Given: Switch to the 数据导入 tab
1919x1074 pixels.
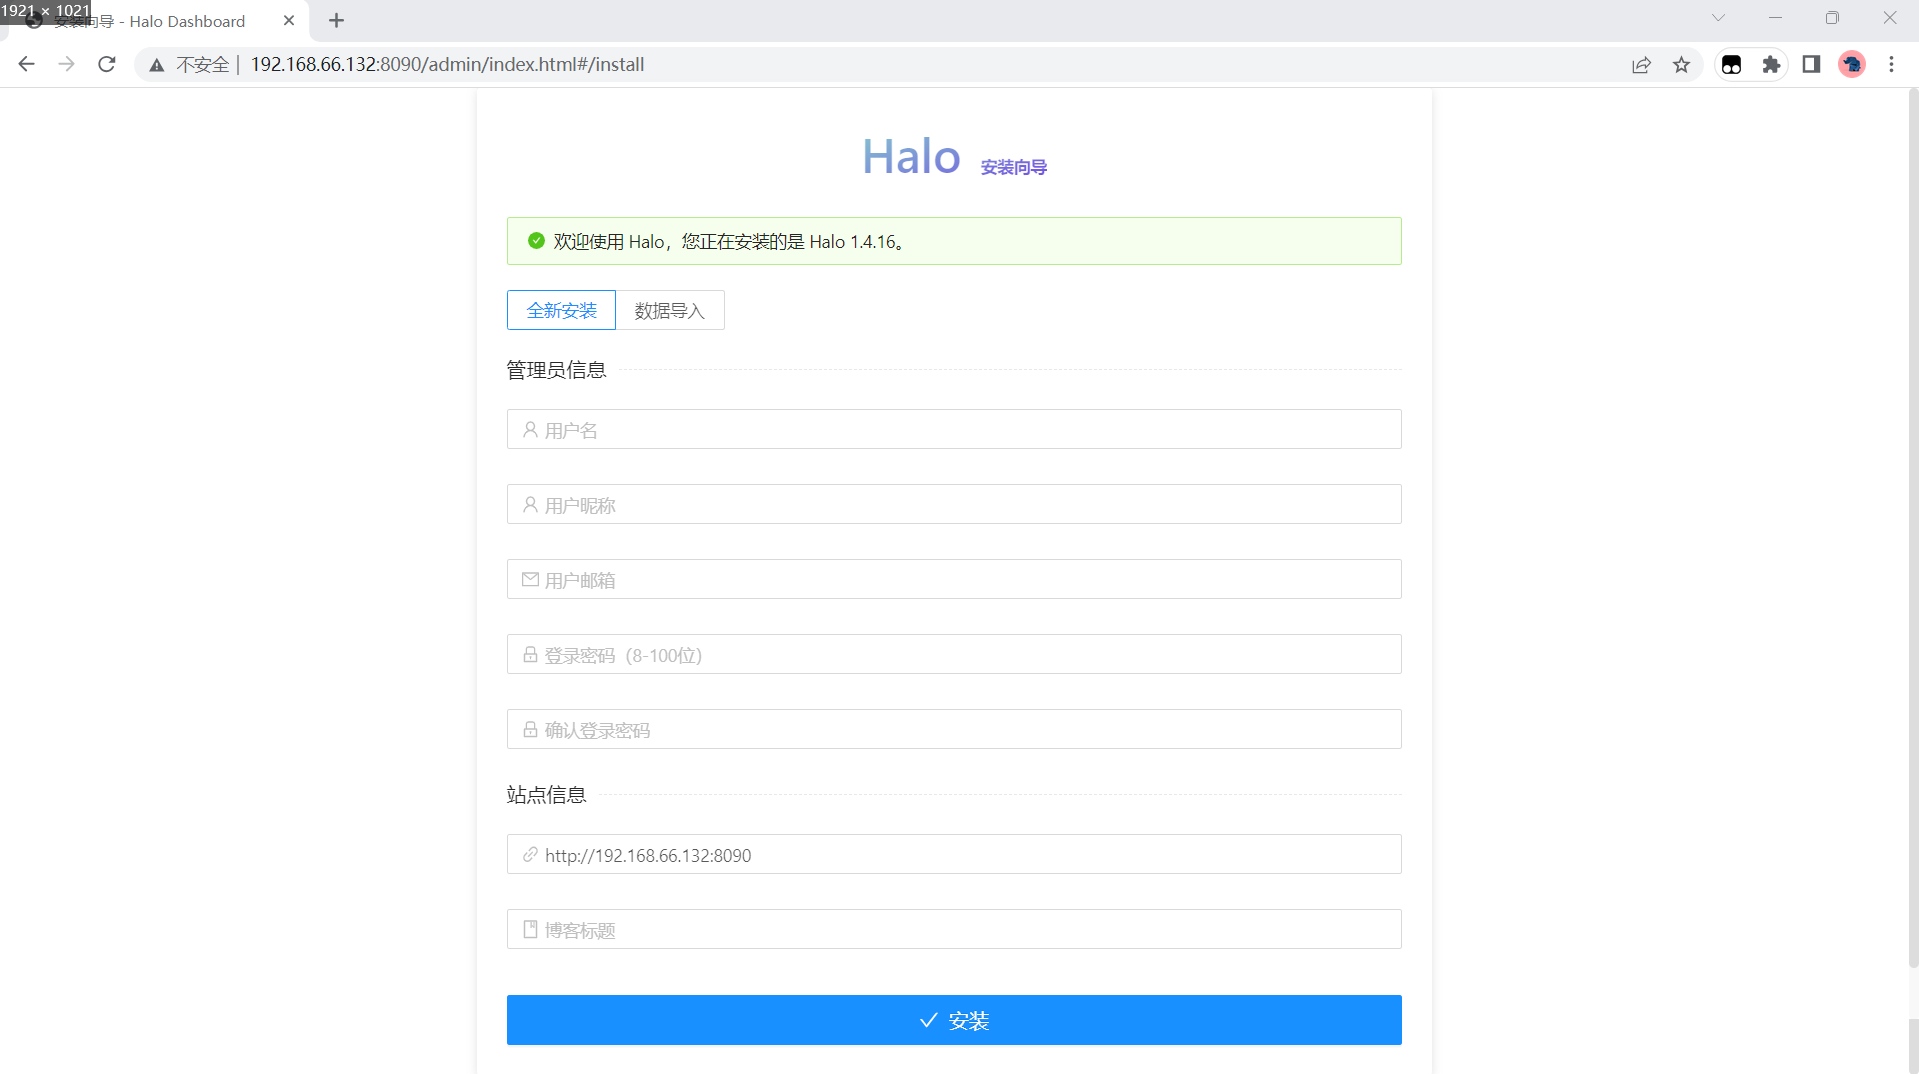Looking at the screenshot, I should pyautogui.click(x=670, y=310).
